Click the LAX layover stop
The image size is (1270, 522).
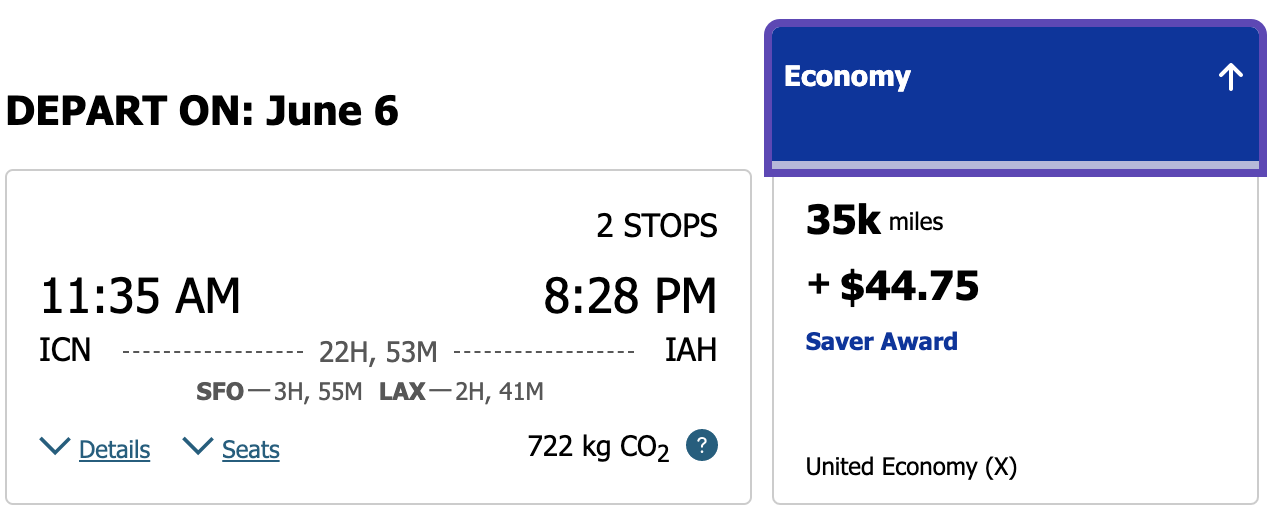pos(402,392)
